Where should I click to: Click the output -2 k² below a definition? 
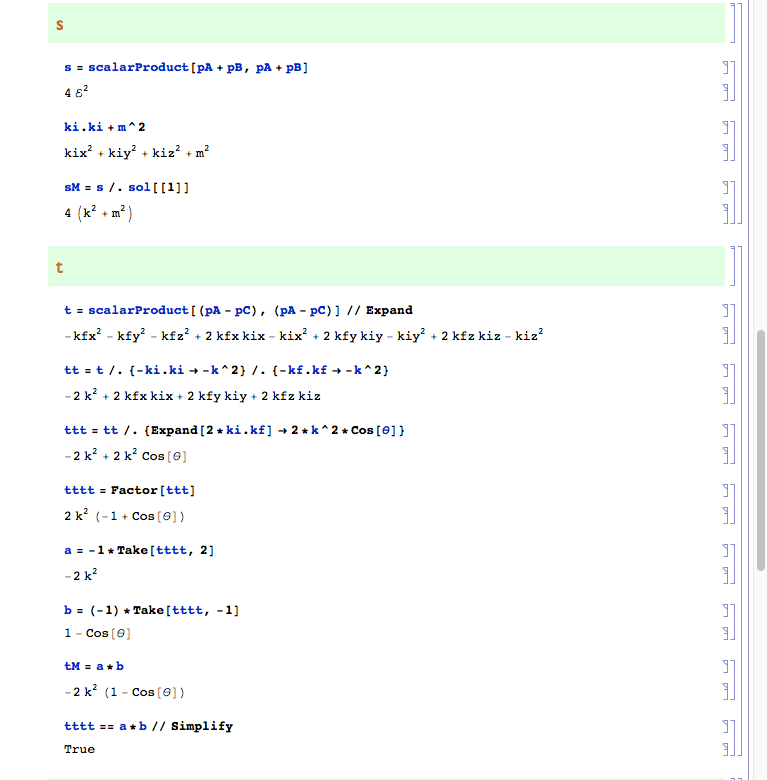coord(81,575)
